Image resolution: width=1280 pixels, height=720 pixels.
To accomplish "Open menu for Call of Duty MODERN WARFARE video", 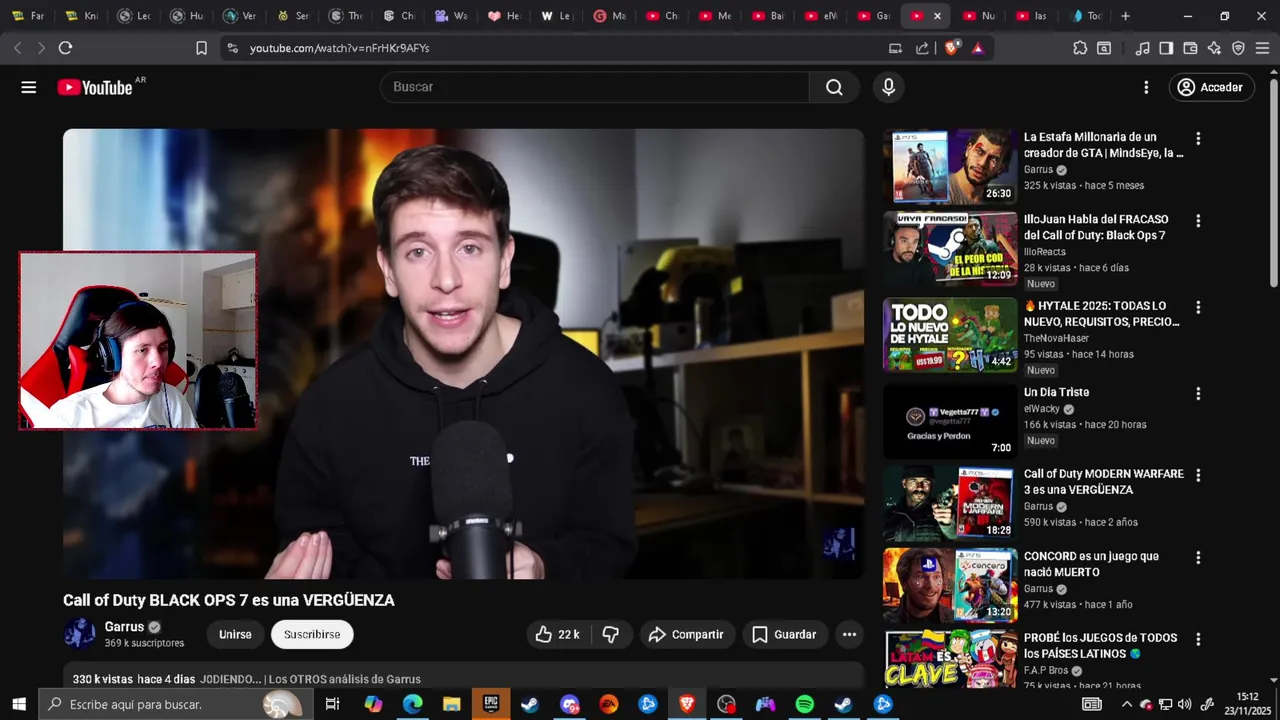I will tap(1198, 476).
